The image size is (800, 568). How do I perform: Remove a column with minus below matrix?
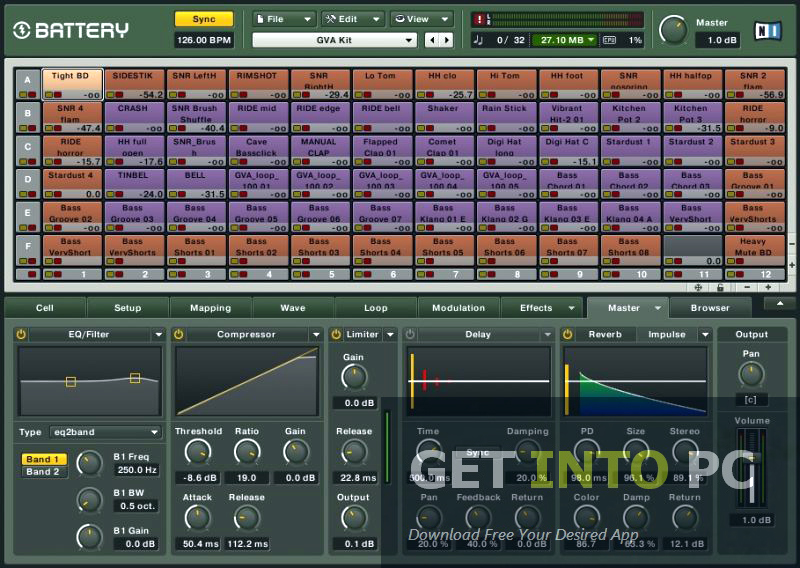[747, 287]
